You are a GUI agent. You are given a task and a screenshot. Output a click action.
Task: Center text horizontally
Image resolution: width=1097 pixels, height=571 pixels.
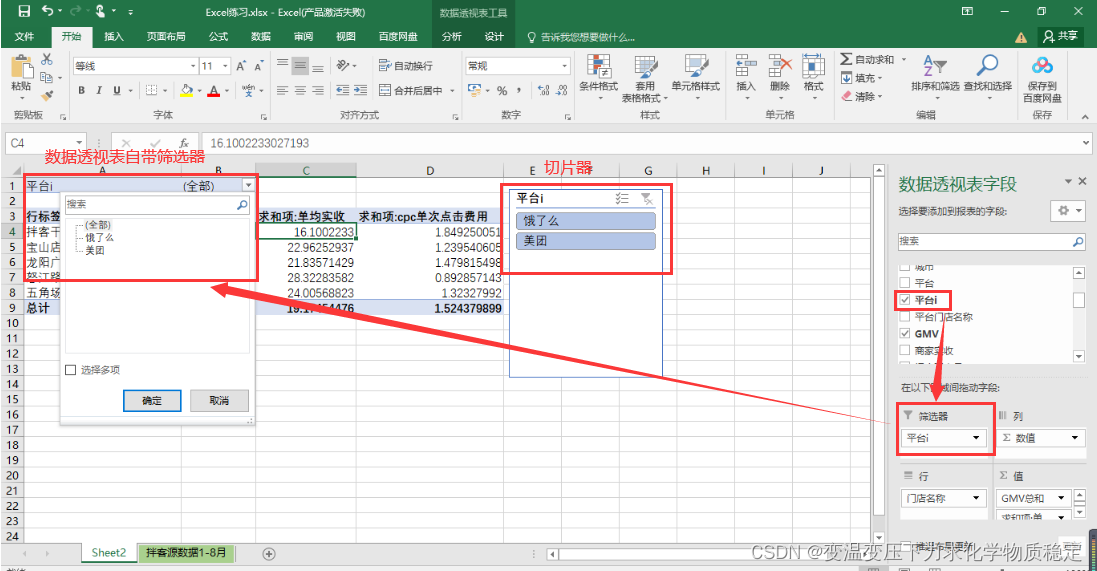click(300, 90)
